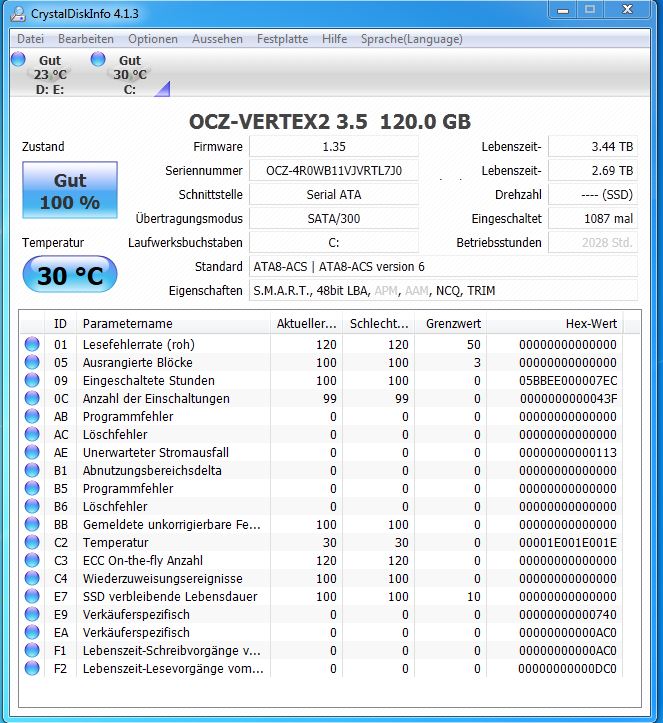
Task: Open the Optionen menu
Action: (153, 39)
